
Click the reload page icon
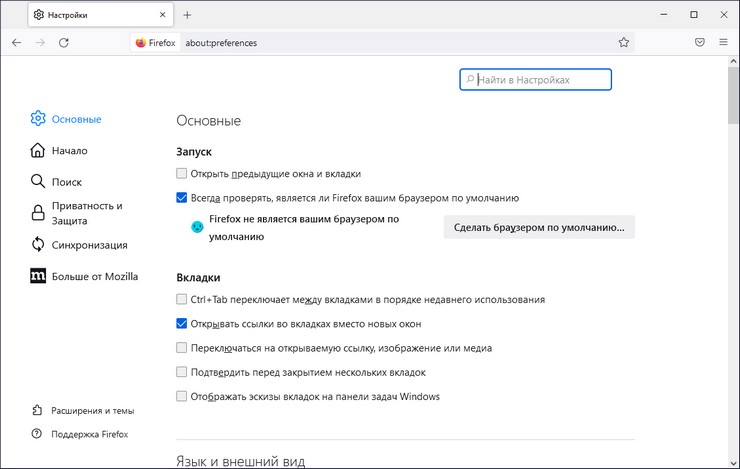point(64,43)
